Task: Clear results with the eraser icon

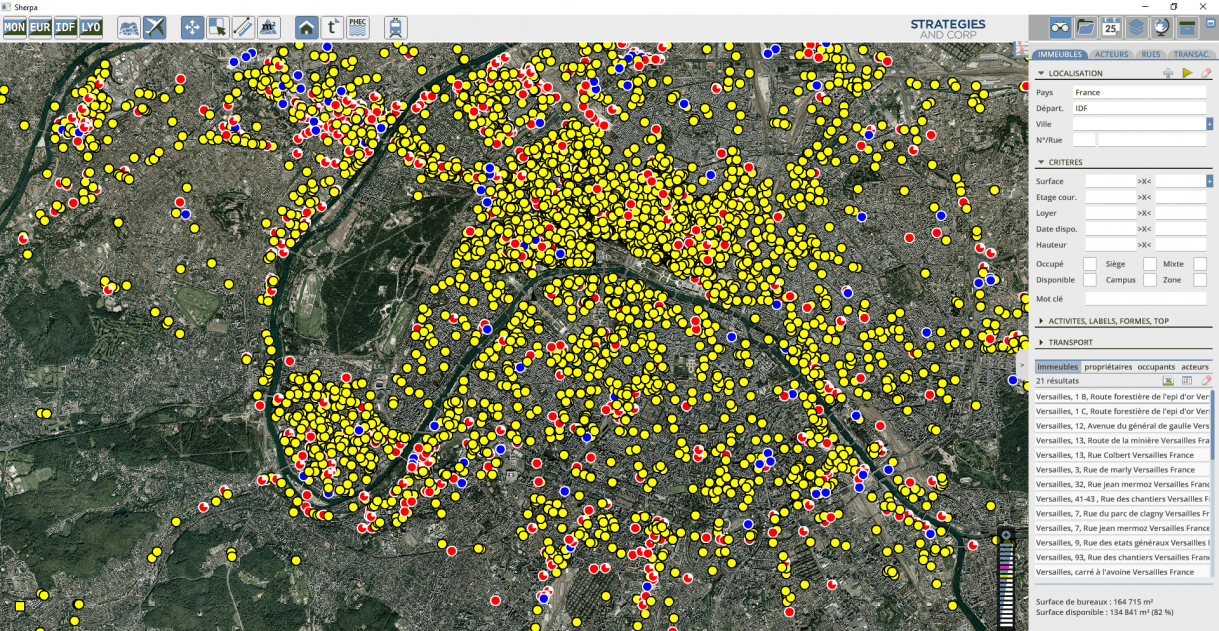Action: click(1206, 381)
